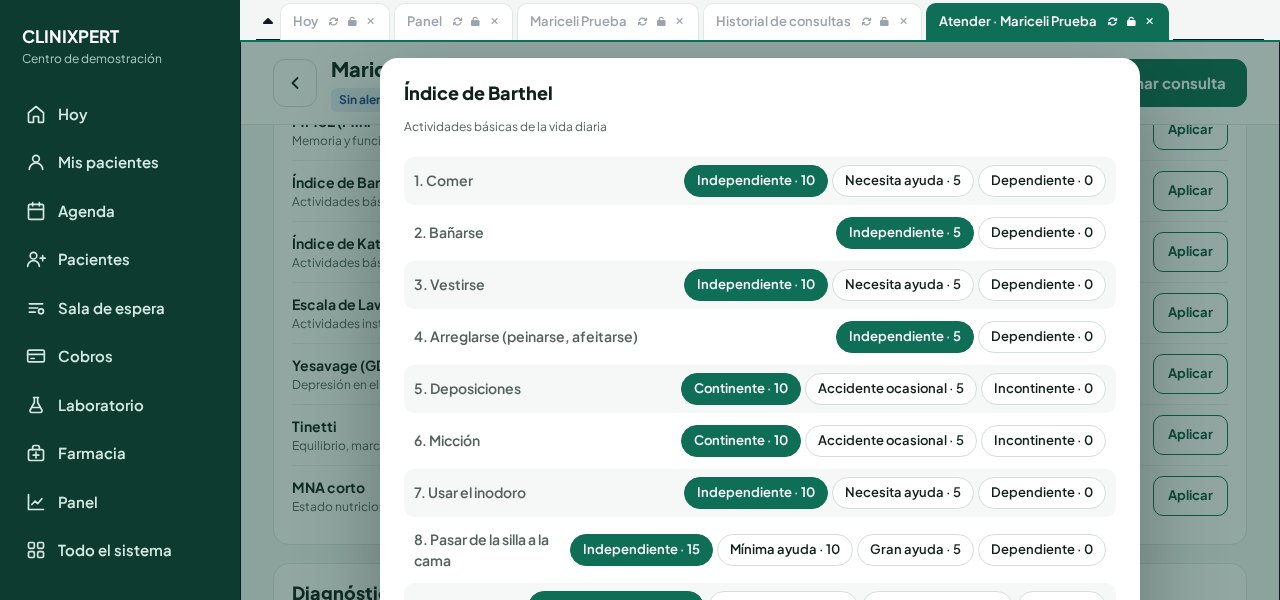1280x600 pixels.
Task: Click the CLINIXPERT logo text
Action: 71,37
